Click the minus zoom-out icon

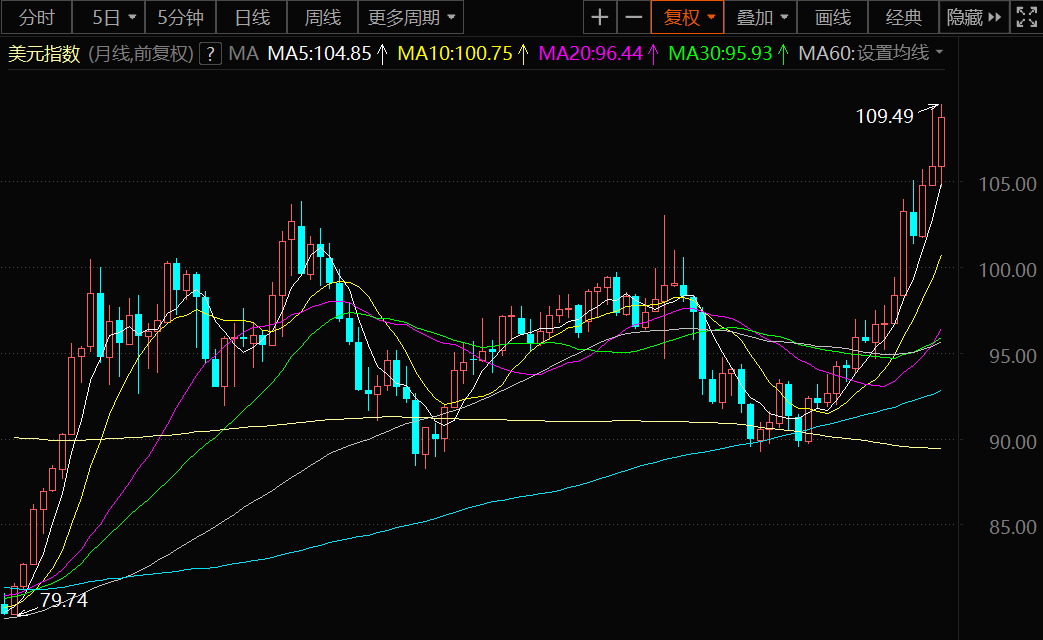[633, 17]
